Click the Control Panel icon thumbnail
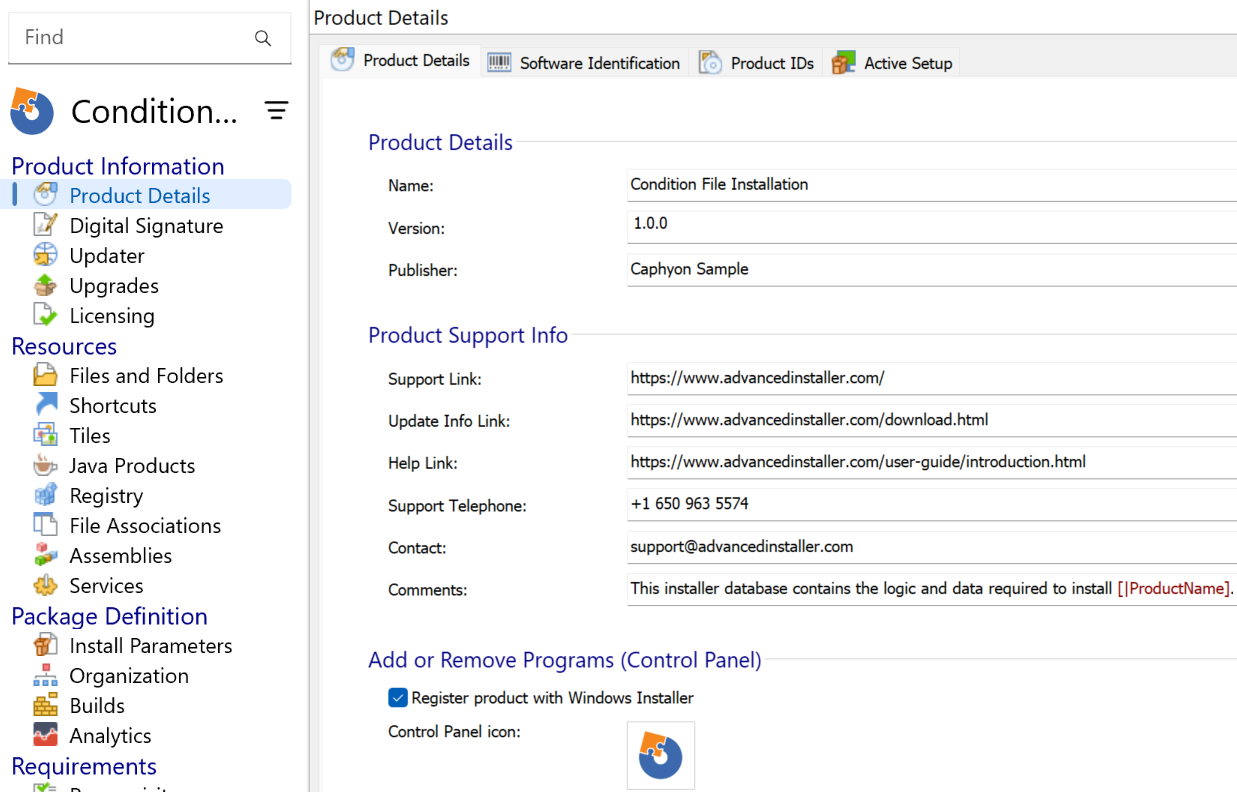Screen dimensions: 1237x792 pos(661,756)
